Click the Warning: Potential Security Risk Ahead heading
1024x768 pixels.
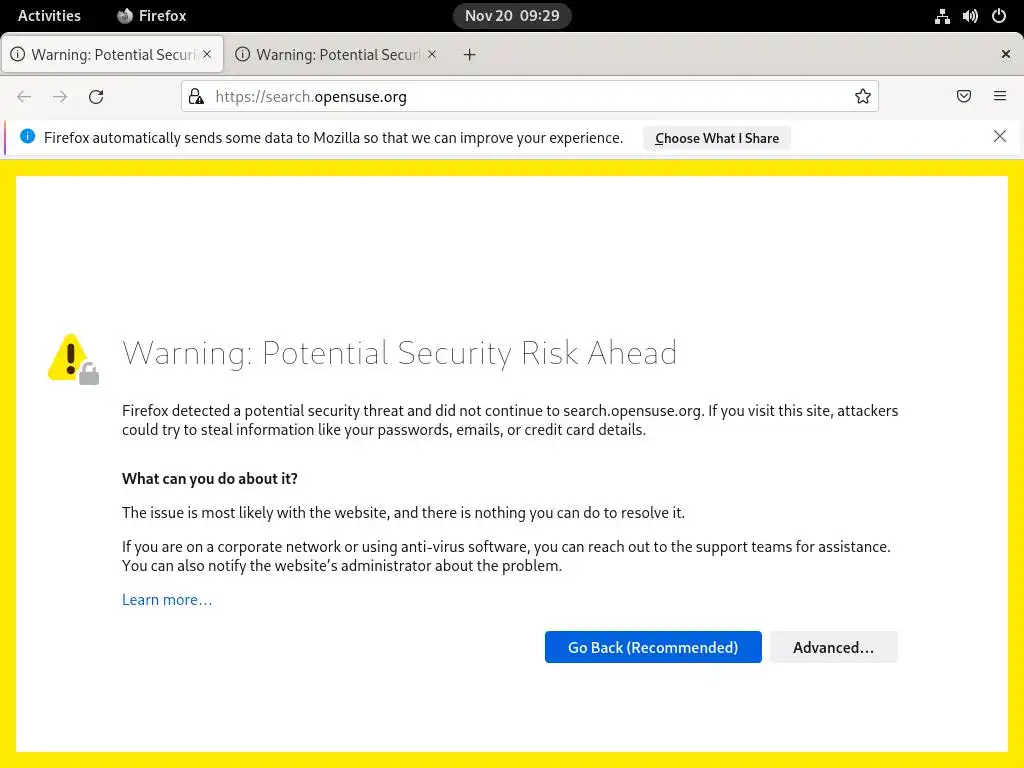(x=400, y=353)
